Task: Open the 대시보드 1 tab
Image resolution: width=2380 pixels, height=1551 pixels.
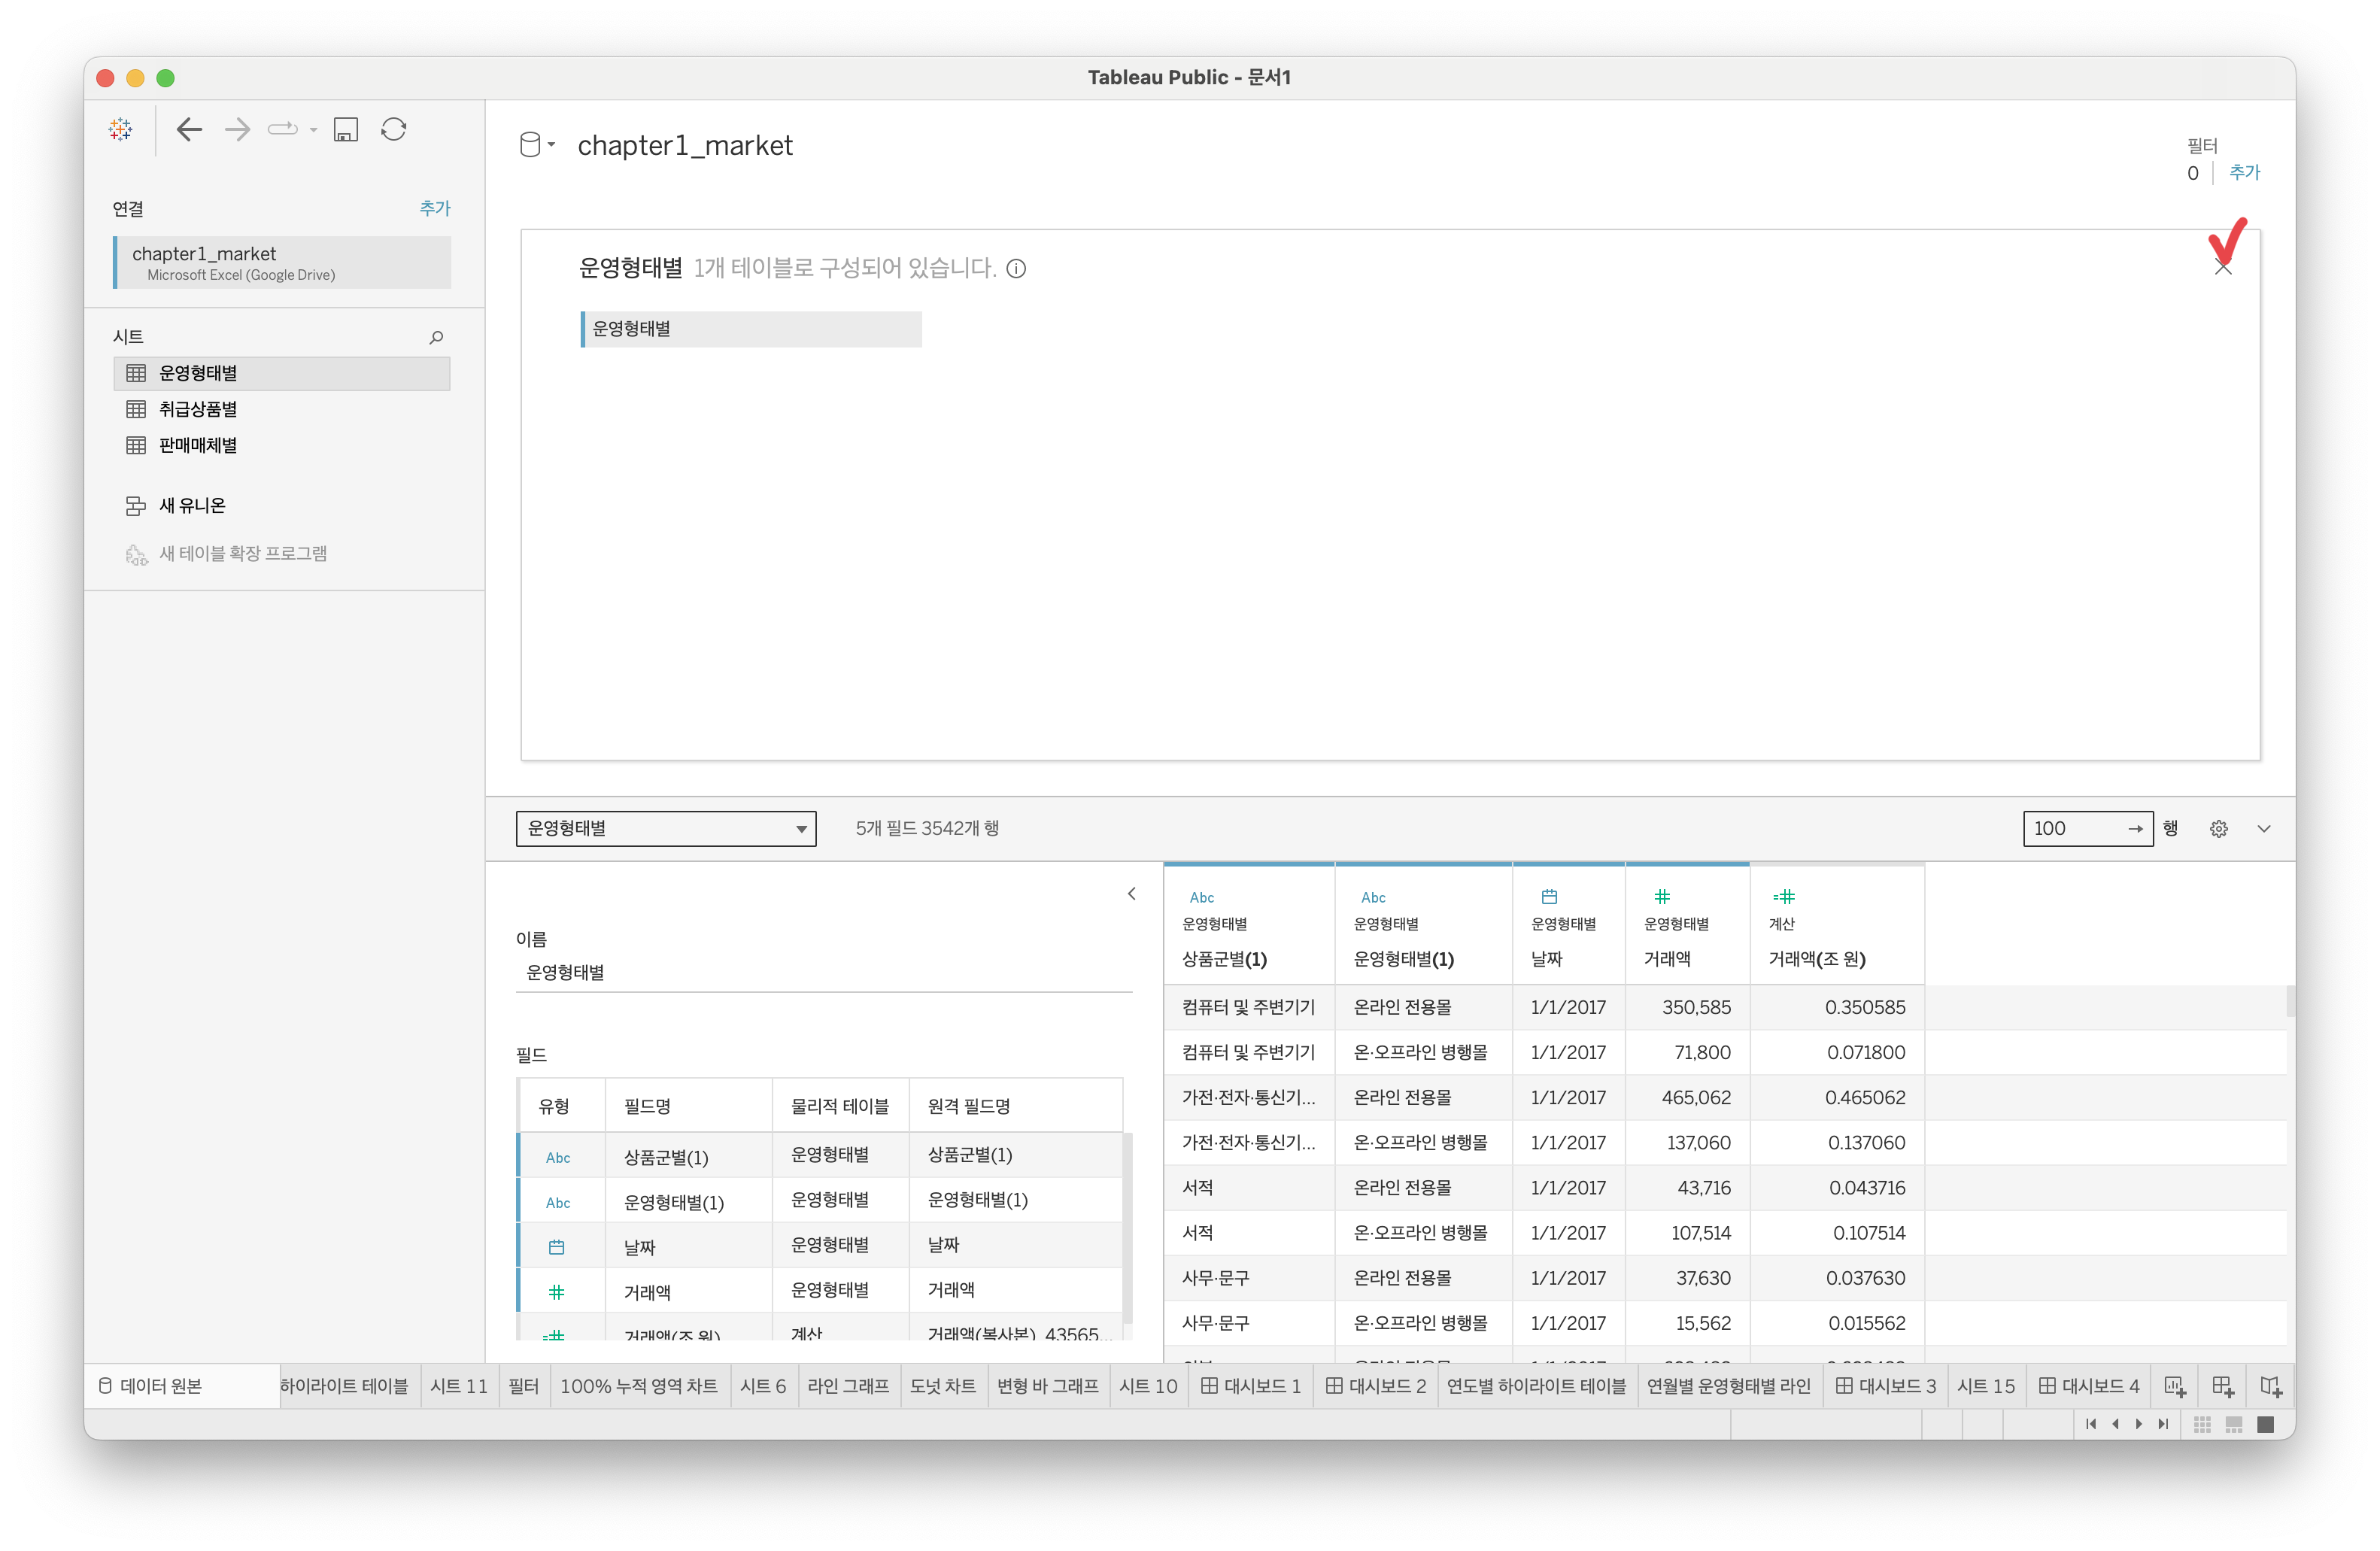Action: tap(1251, 1386)
